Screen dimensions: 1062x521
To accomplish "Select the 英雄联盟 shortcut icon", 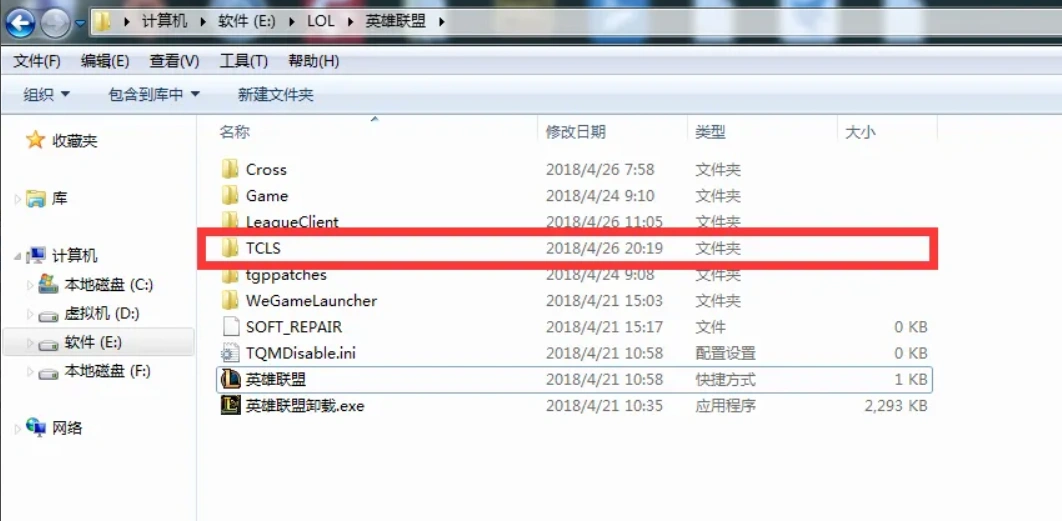I will point(231,379).
